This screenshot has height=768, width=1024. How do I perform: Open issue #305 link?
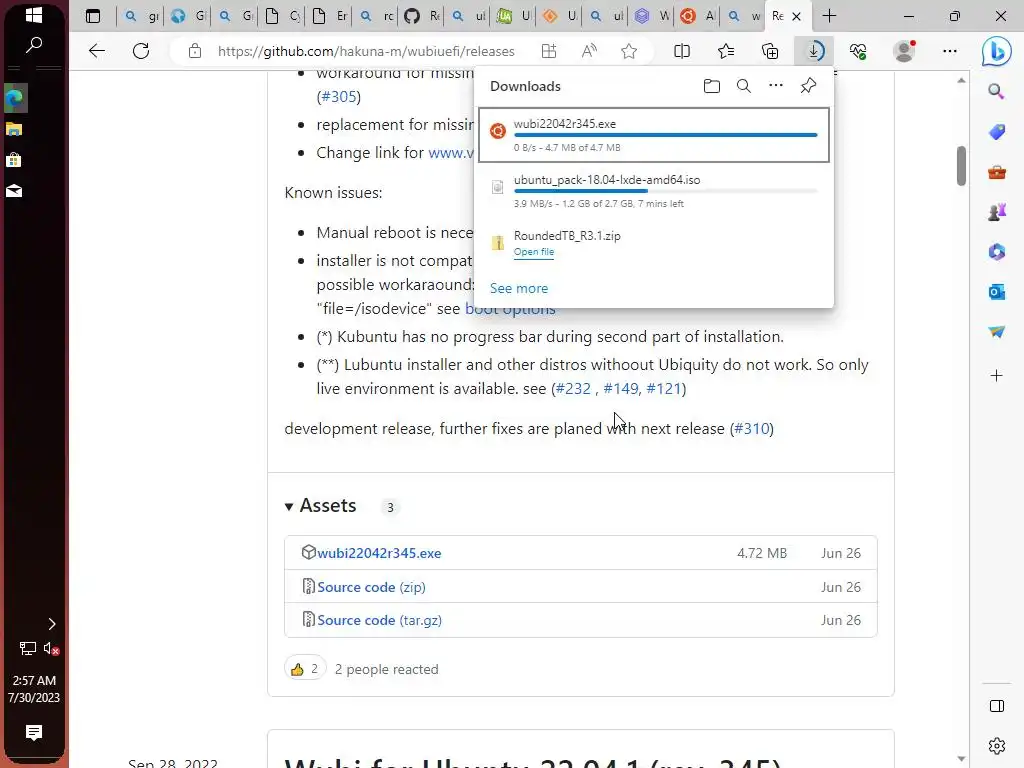pyautogui.click(x=338, y=97)
